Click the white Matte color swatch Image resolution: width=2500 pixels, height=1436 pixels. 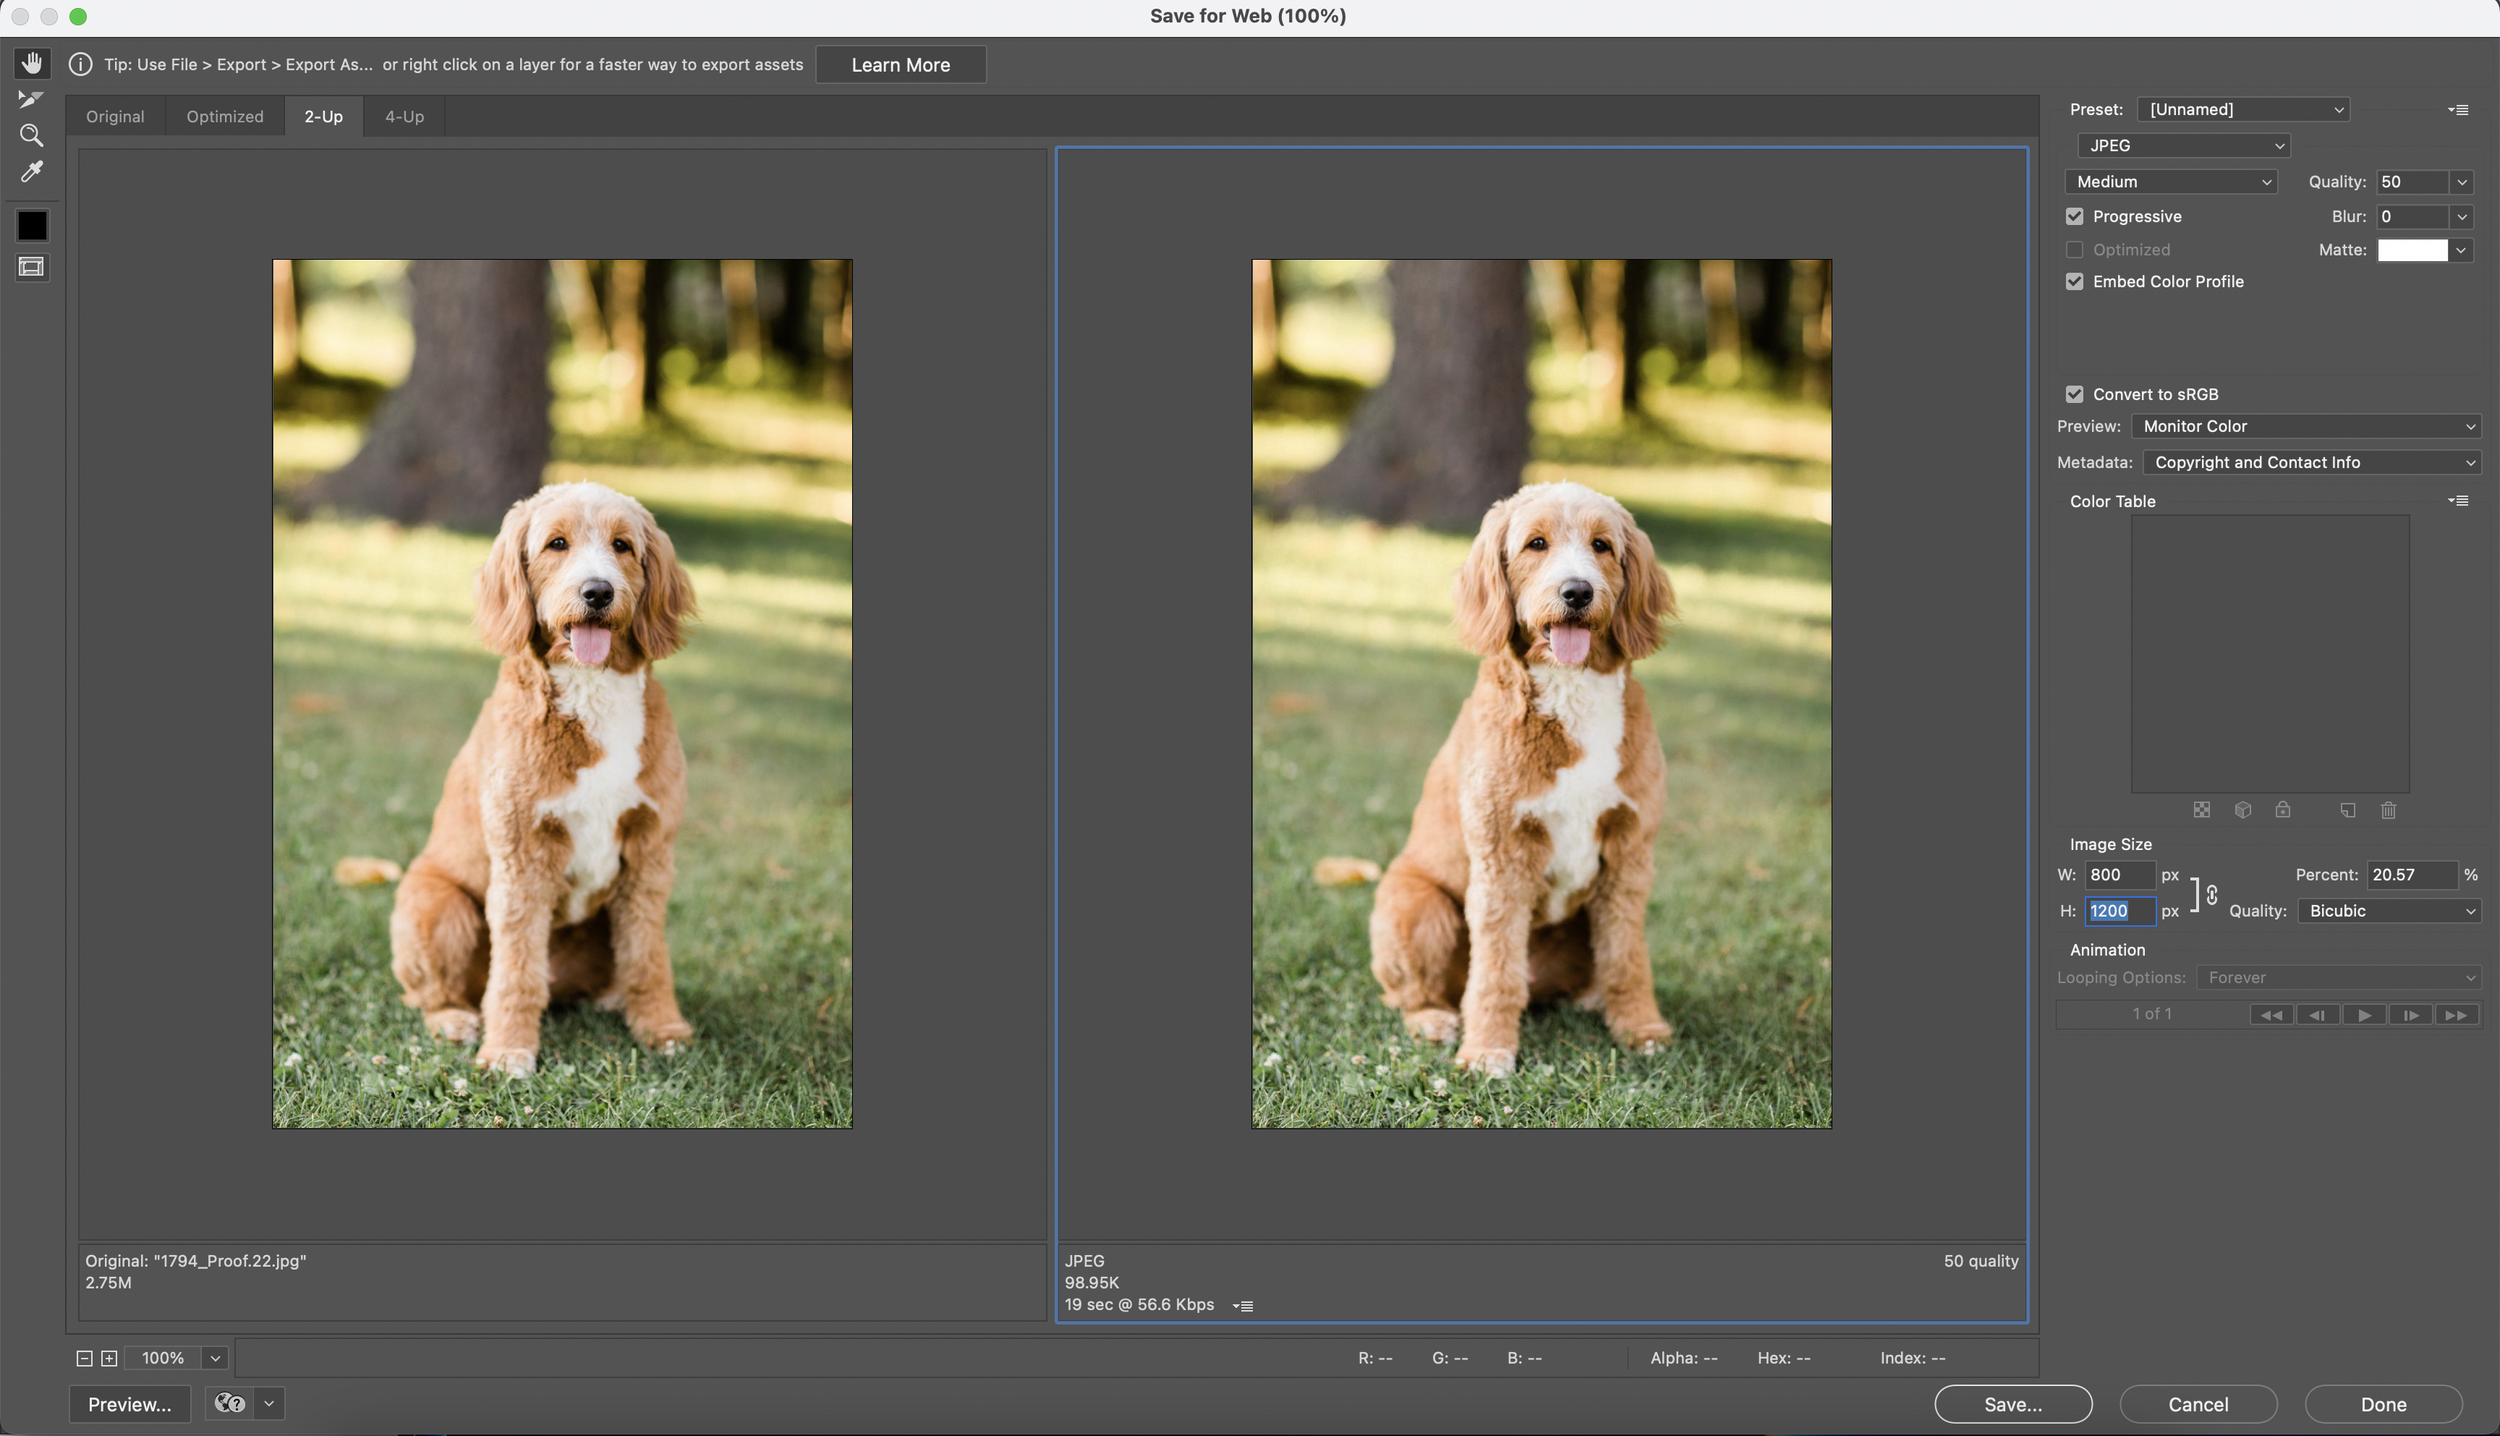(x=2412, y=250)
